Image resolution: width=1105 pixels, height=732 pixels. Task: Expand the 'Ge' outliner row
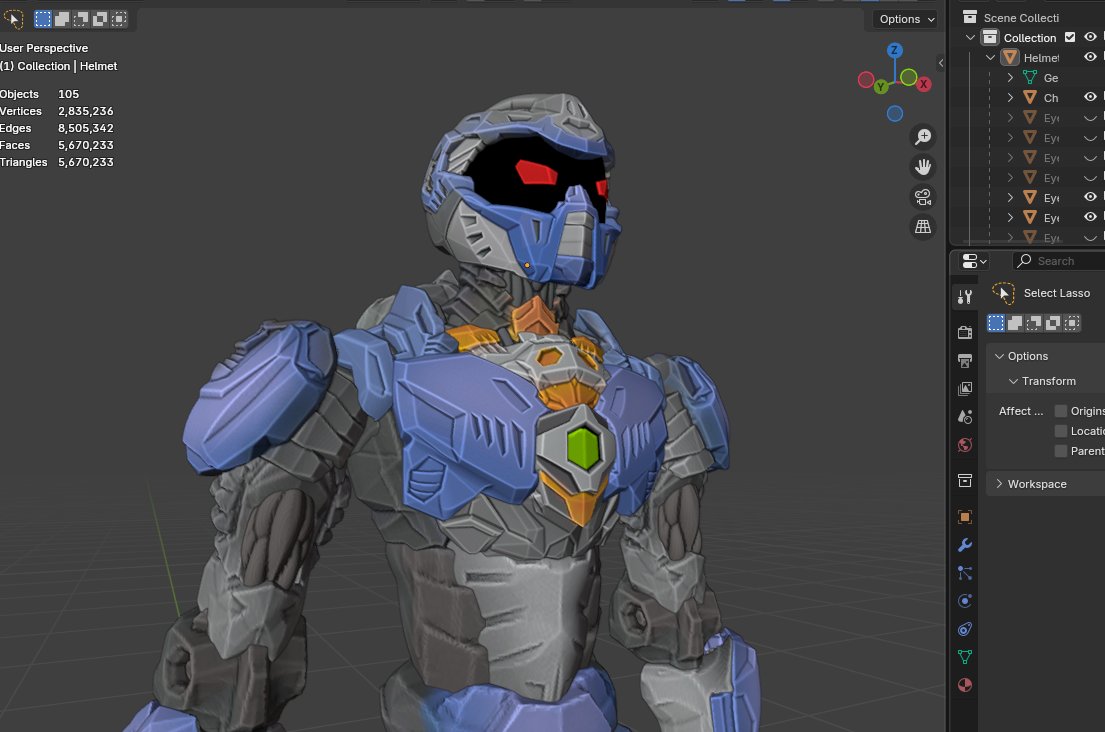pyautogui.click(x=1010, y=77)
